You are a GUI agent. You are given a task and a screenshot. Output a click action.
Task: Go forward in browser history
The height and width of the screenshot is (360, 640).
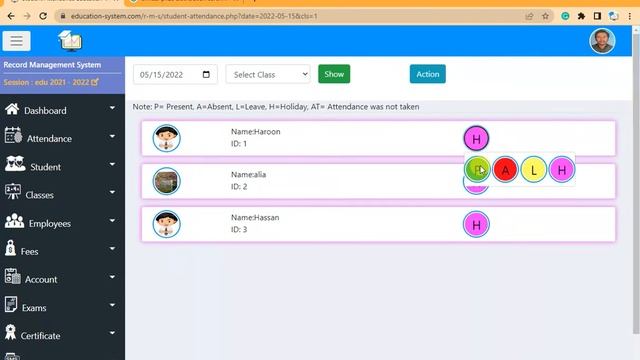pyautogui.click(x=27, y=16)
